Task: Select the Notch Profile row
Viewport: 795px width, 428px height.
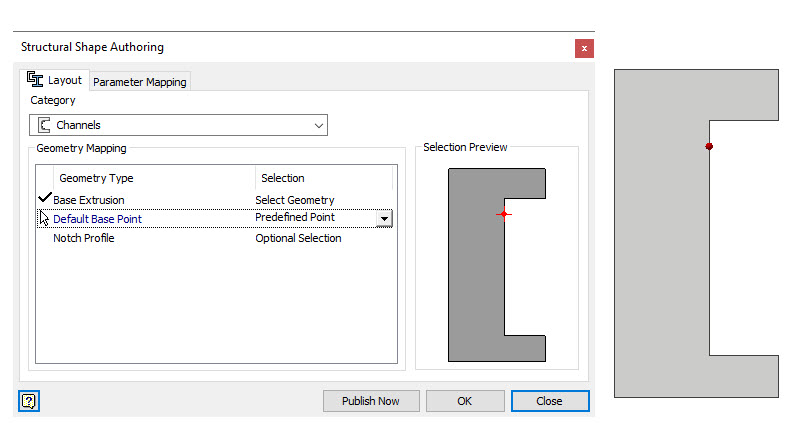Action: pos(214,238)
